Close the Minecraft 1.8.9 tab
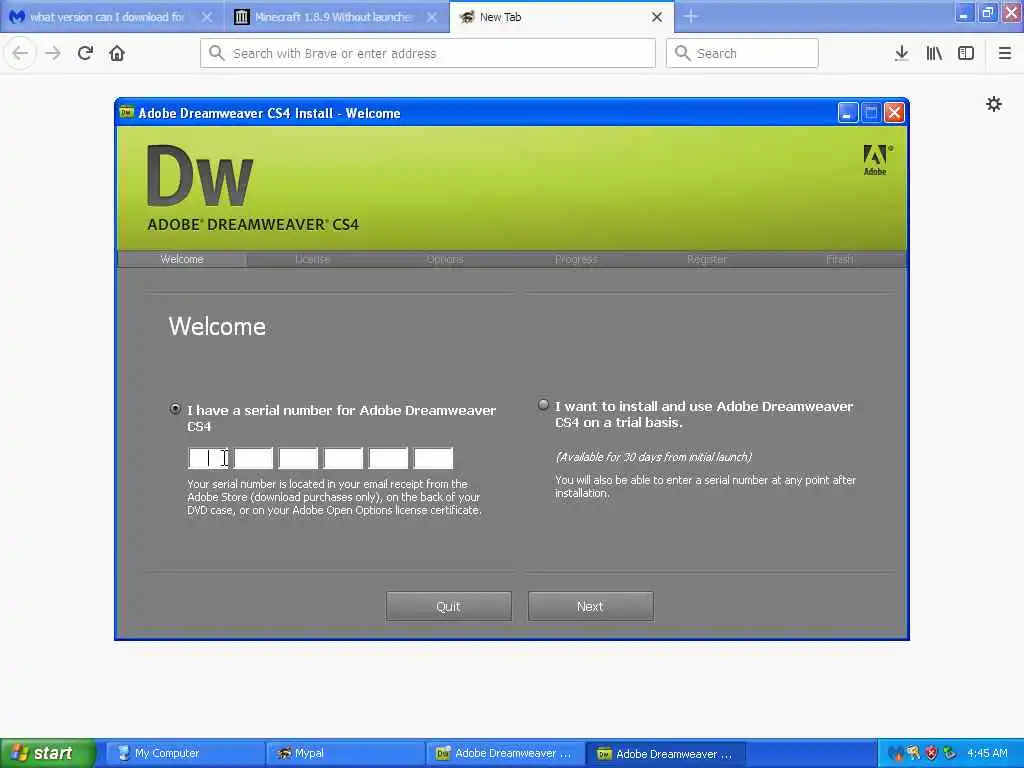This screenshot has width=1024, height=768. coord(432,17)
